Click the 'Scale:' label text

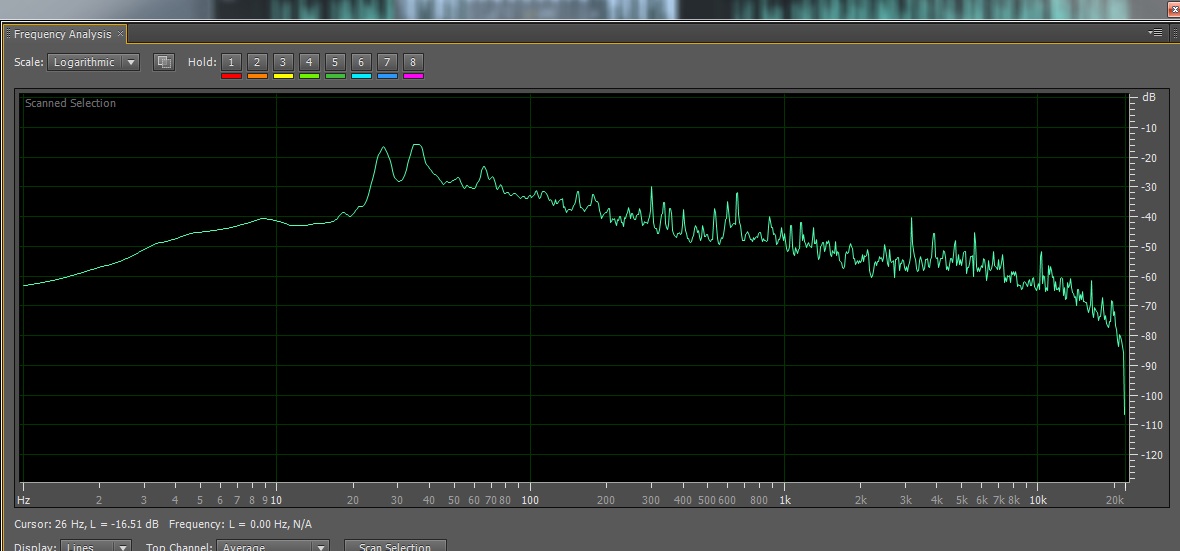point(29,62)
